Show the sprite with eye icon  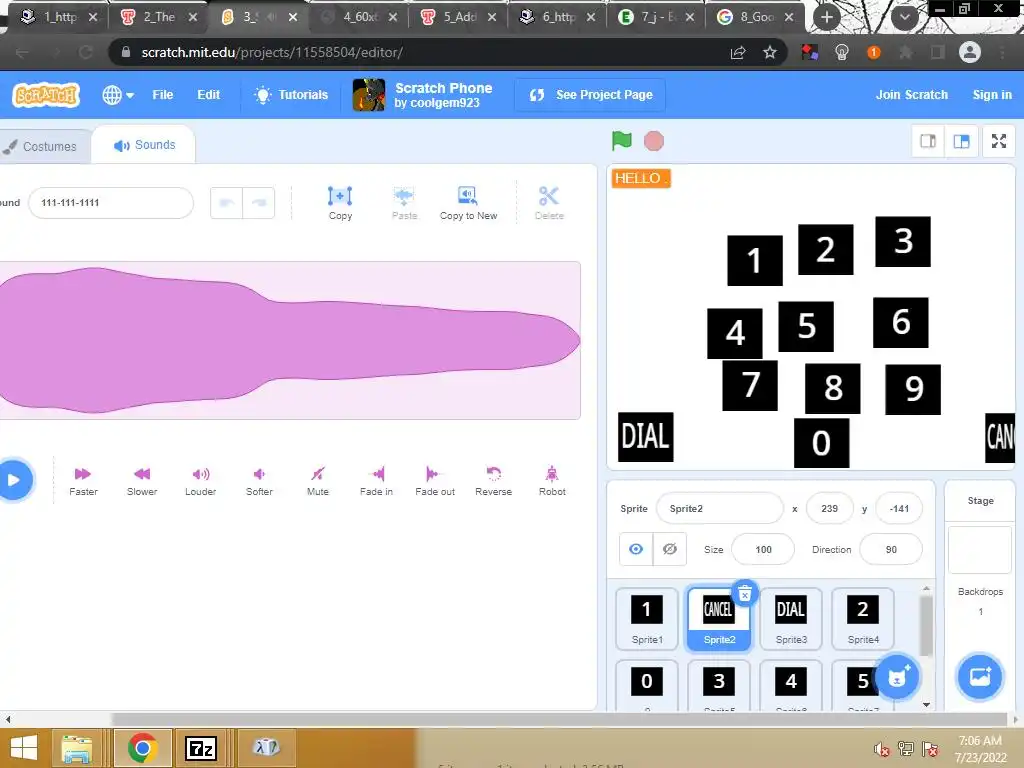pos(636,549)
